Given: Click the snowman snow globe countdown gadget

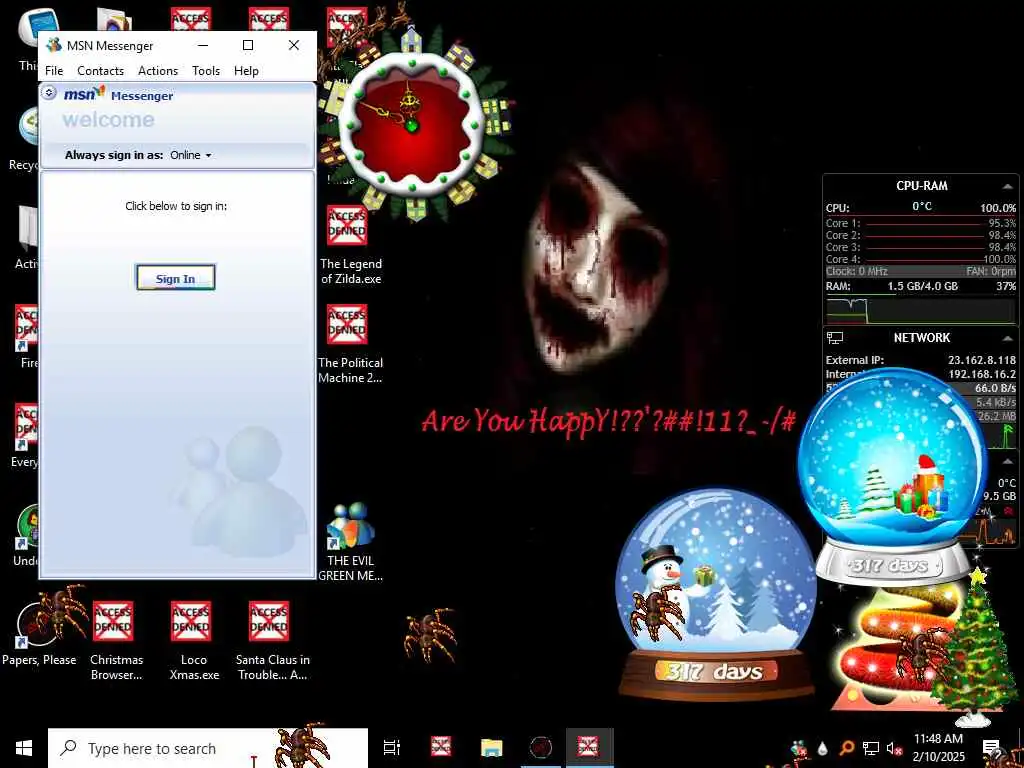Looking at the screenshot, I should [716, 594].
